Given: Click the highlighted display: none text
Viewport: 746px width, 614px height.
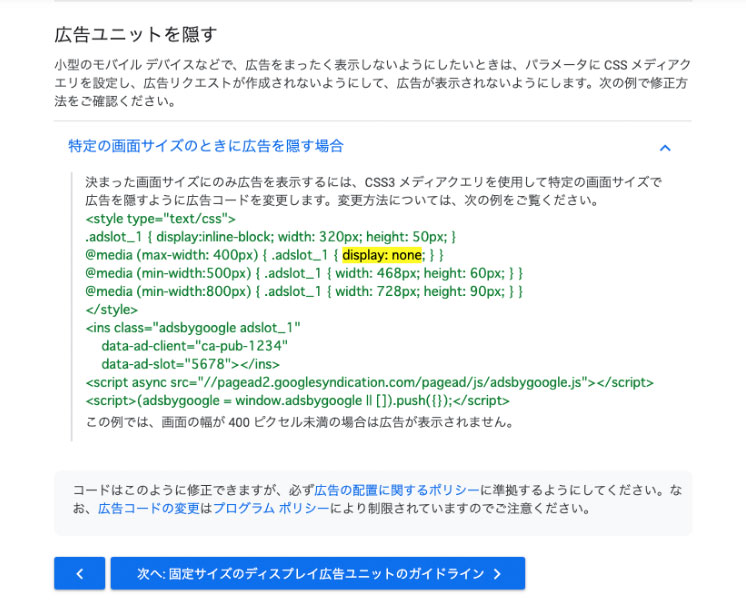Looking at the screenshot, I should (382, 255).
